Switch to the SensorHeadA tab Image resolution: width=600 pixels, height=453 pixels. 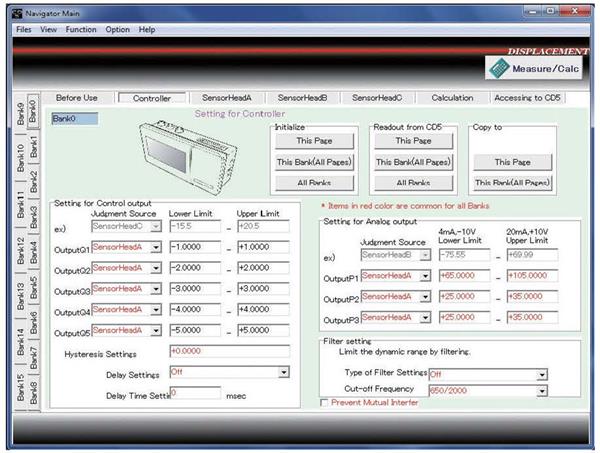pos(227,98)
